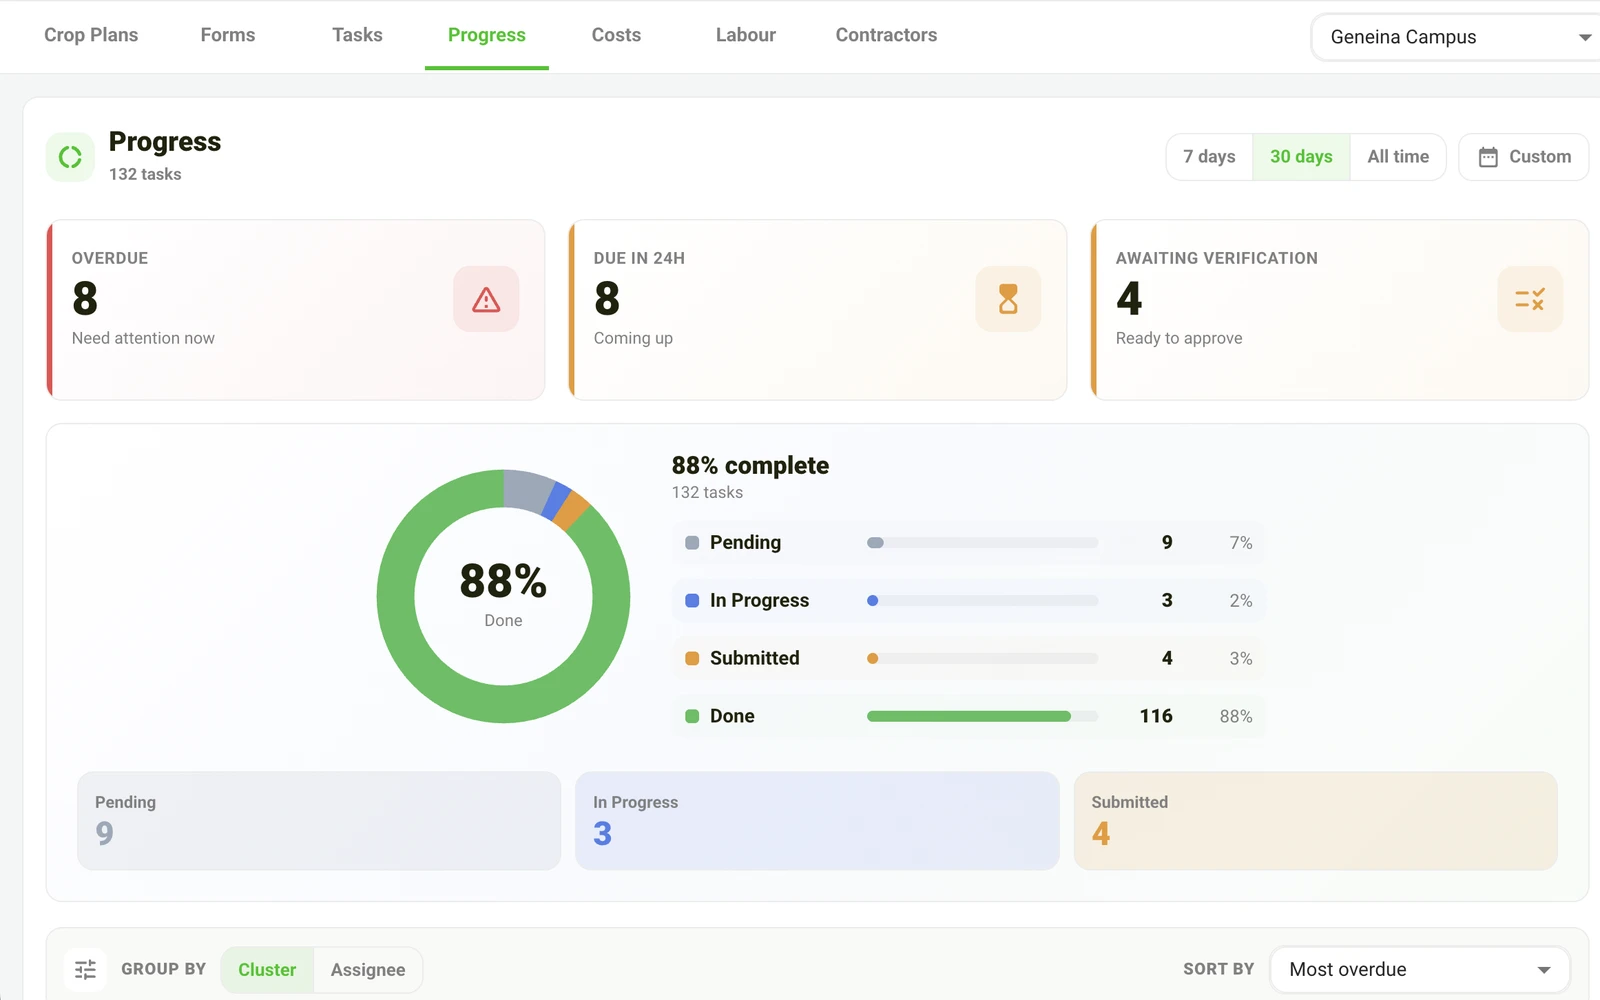Group tasks by Assignee
The image size is (1600, 1000).
[368, 970]
